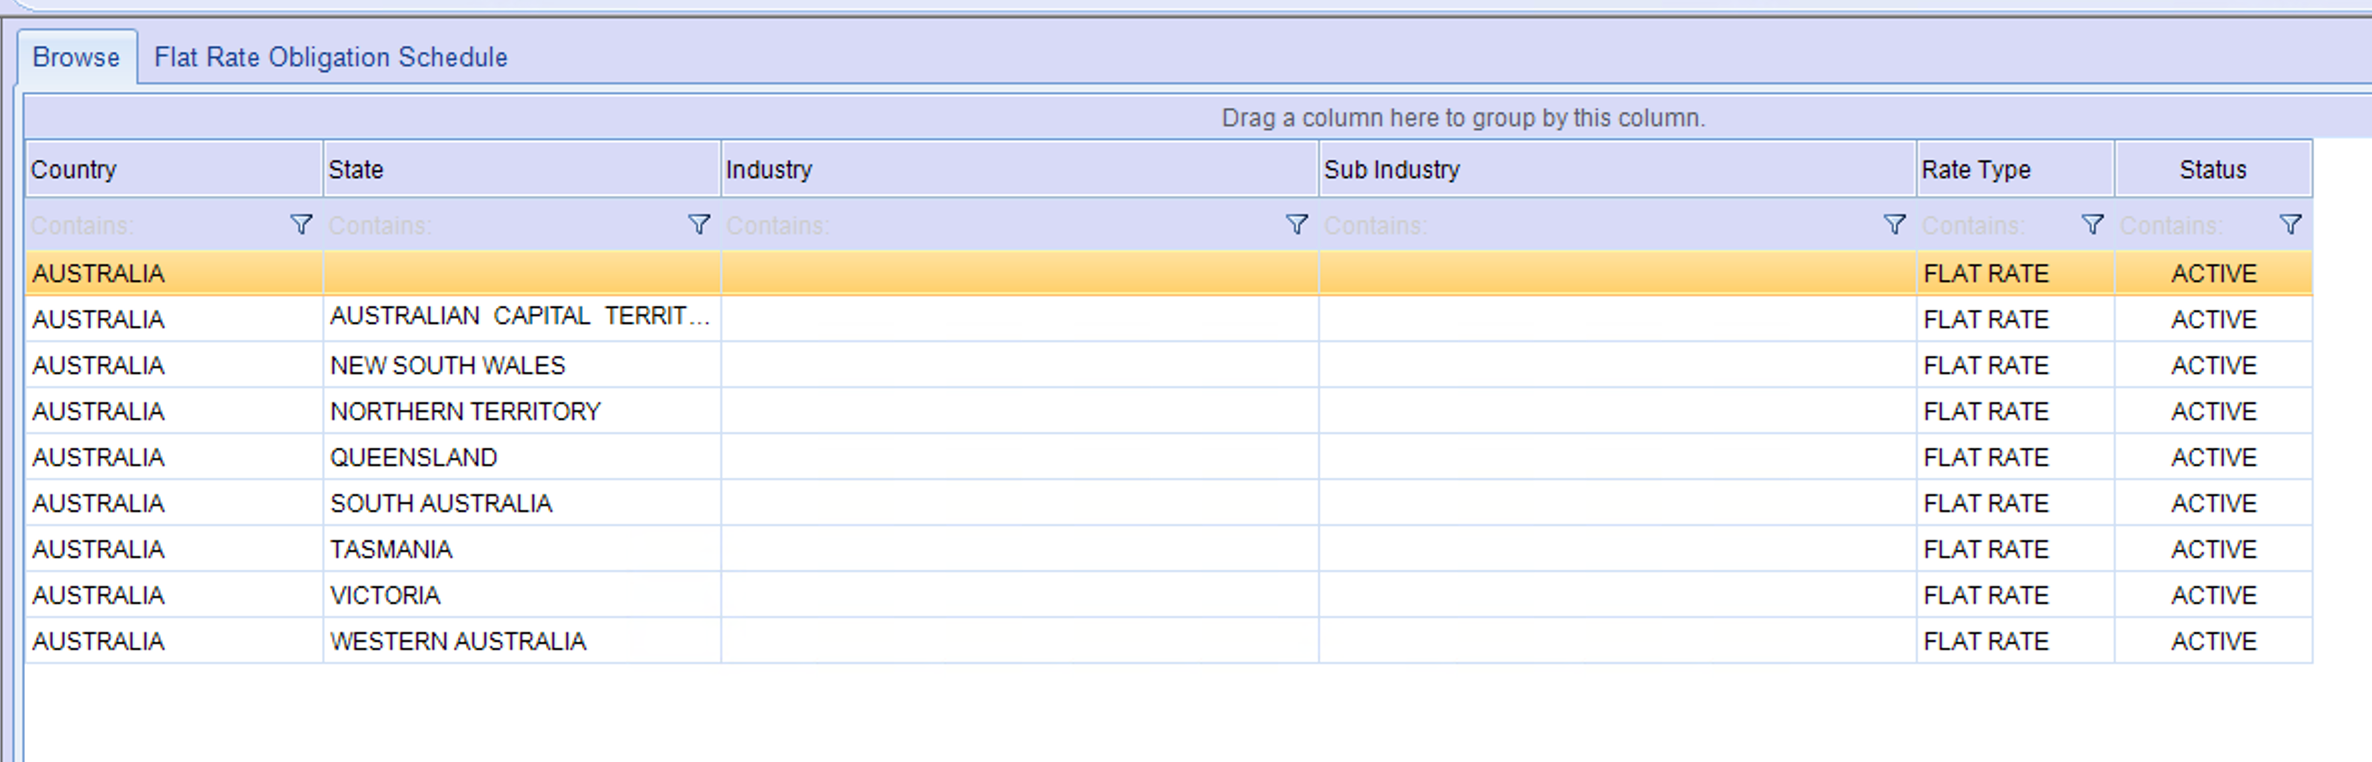
Task: Click the Rate Type filter funnel icon
Action: pos(2092,225)
